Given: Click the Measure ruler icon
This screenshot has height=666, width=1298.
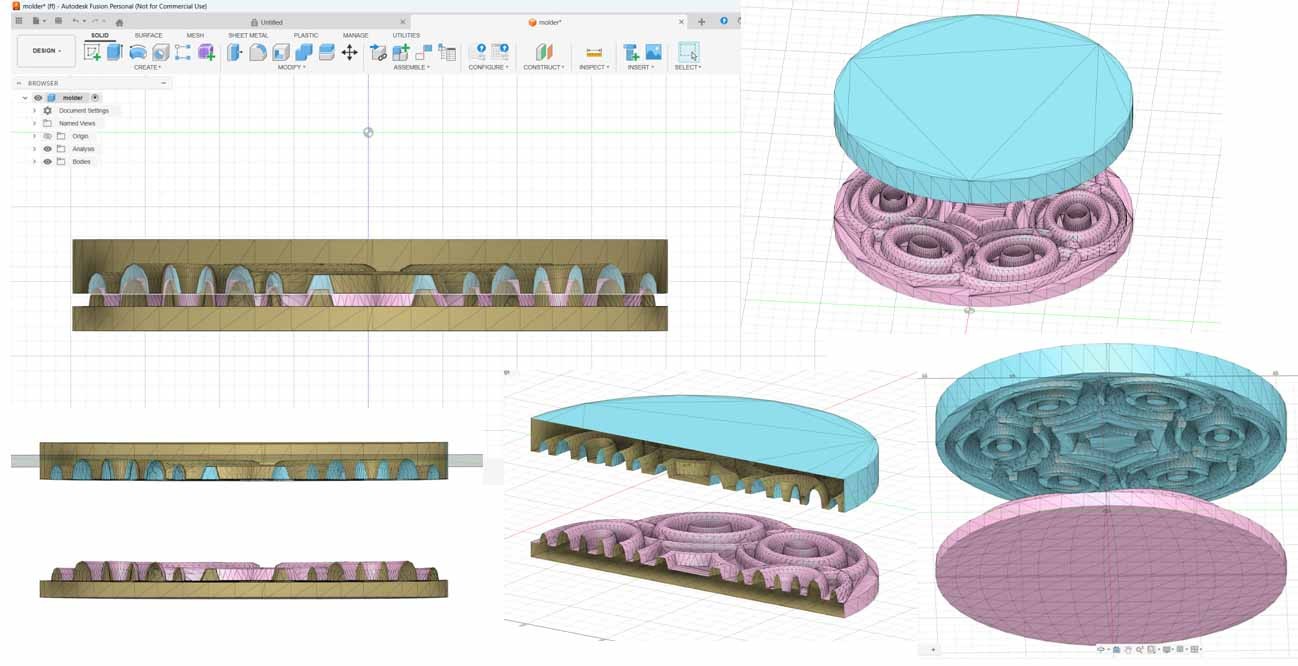Looking at the screenshot, I should click(x=594, y=52).
